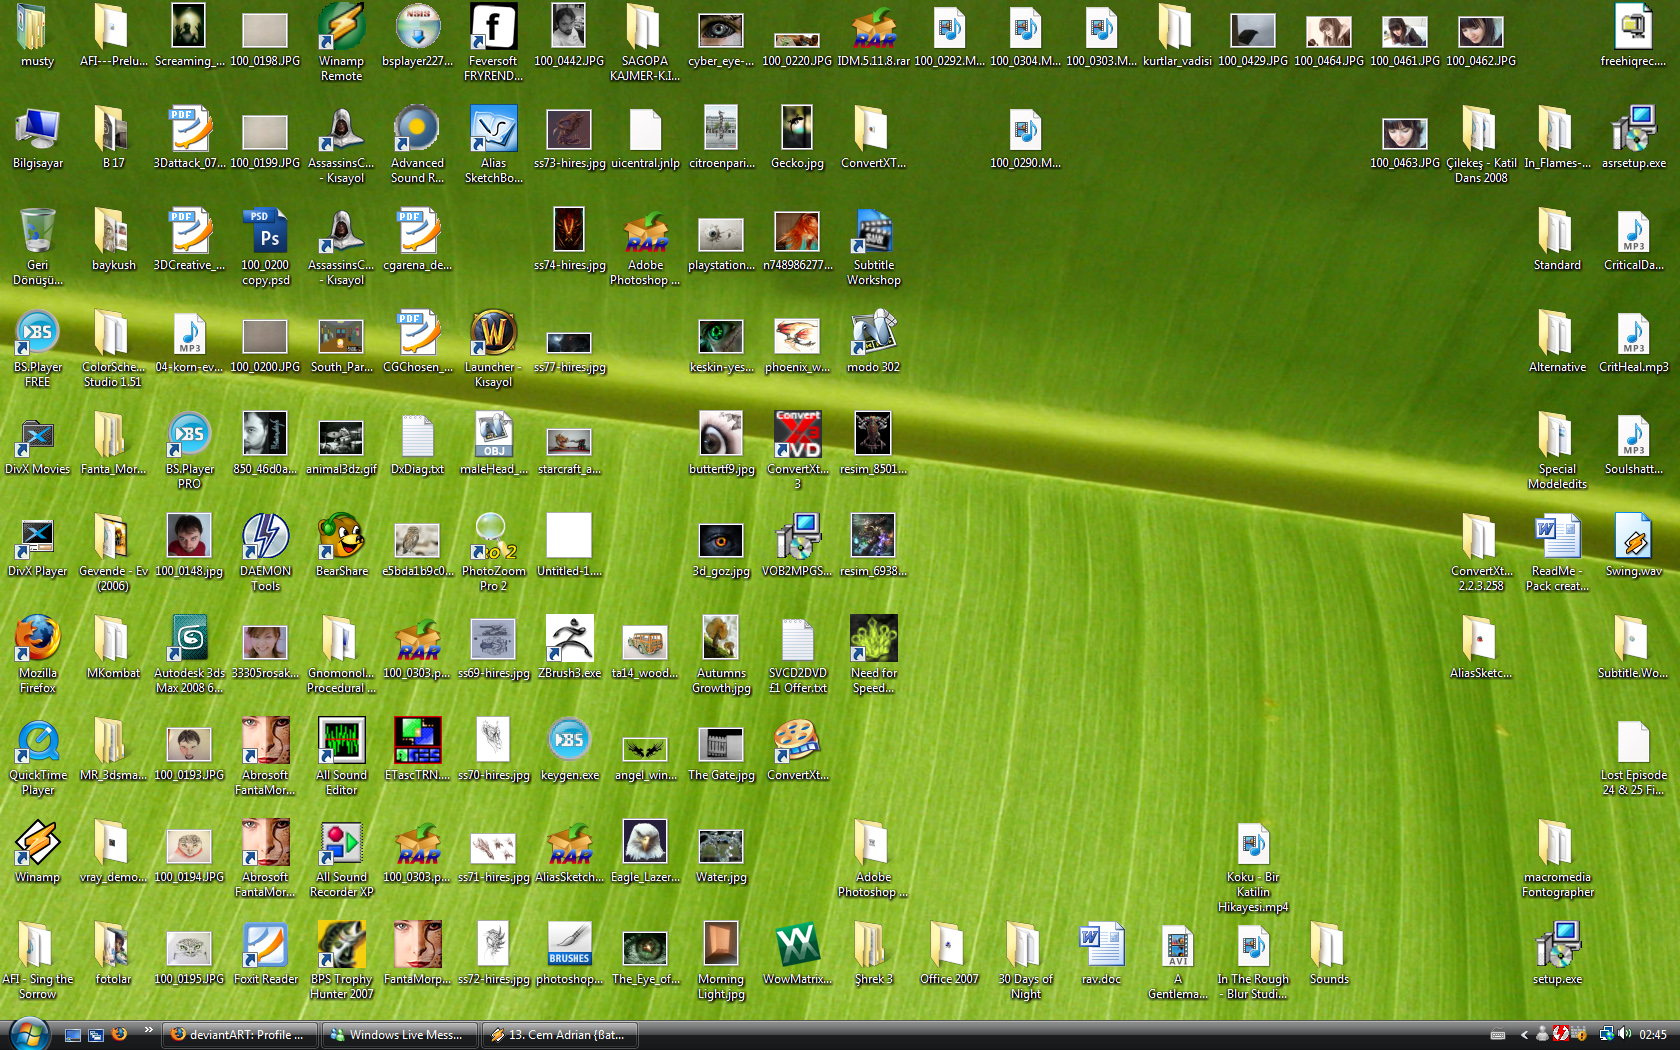This screenshot has height=1050, width=1680.
Task: Click the 02:45 taskbar clock
Action: (x=1653, y=1035)
